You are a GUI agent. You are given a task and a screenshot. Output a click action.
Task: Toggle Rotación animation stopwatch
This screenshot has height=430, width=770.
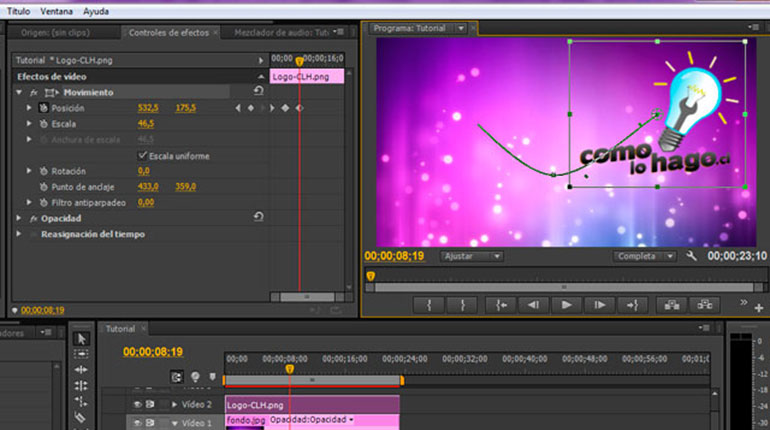pyautogui.click(x=44, y=171)
